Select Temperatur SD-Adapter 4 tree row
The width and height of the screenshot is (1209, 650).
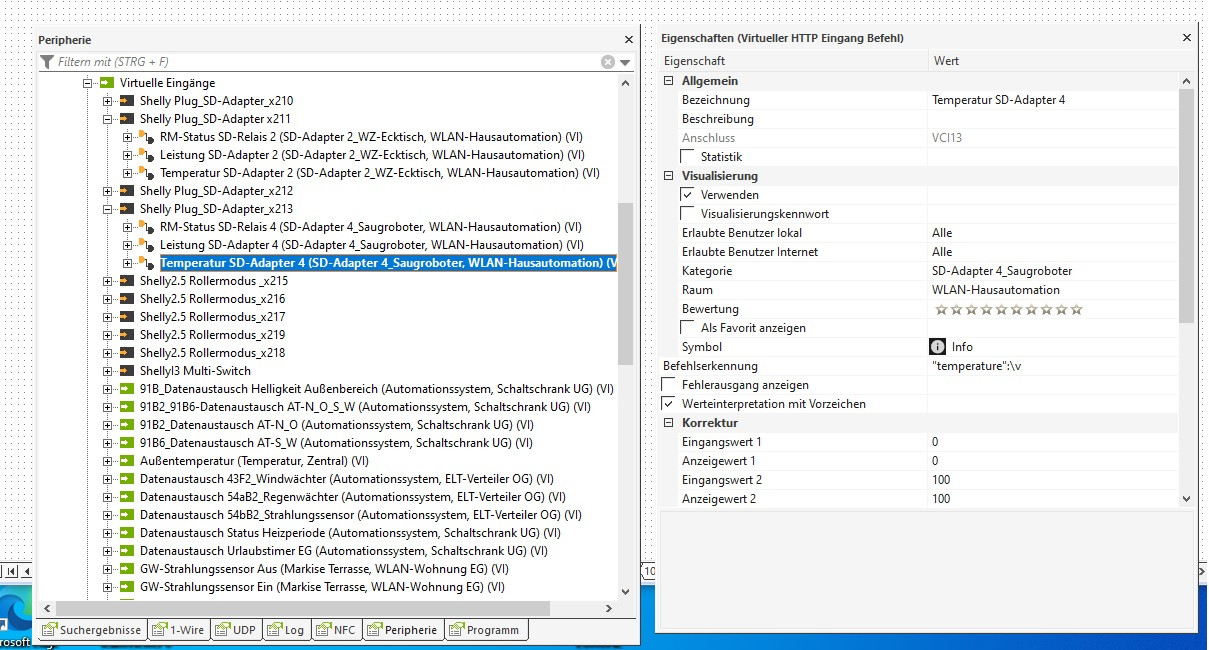click(x=388, y=263)
